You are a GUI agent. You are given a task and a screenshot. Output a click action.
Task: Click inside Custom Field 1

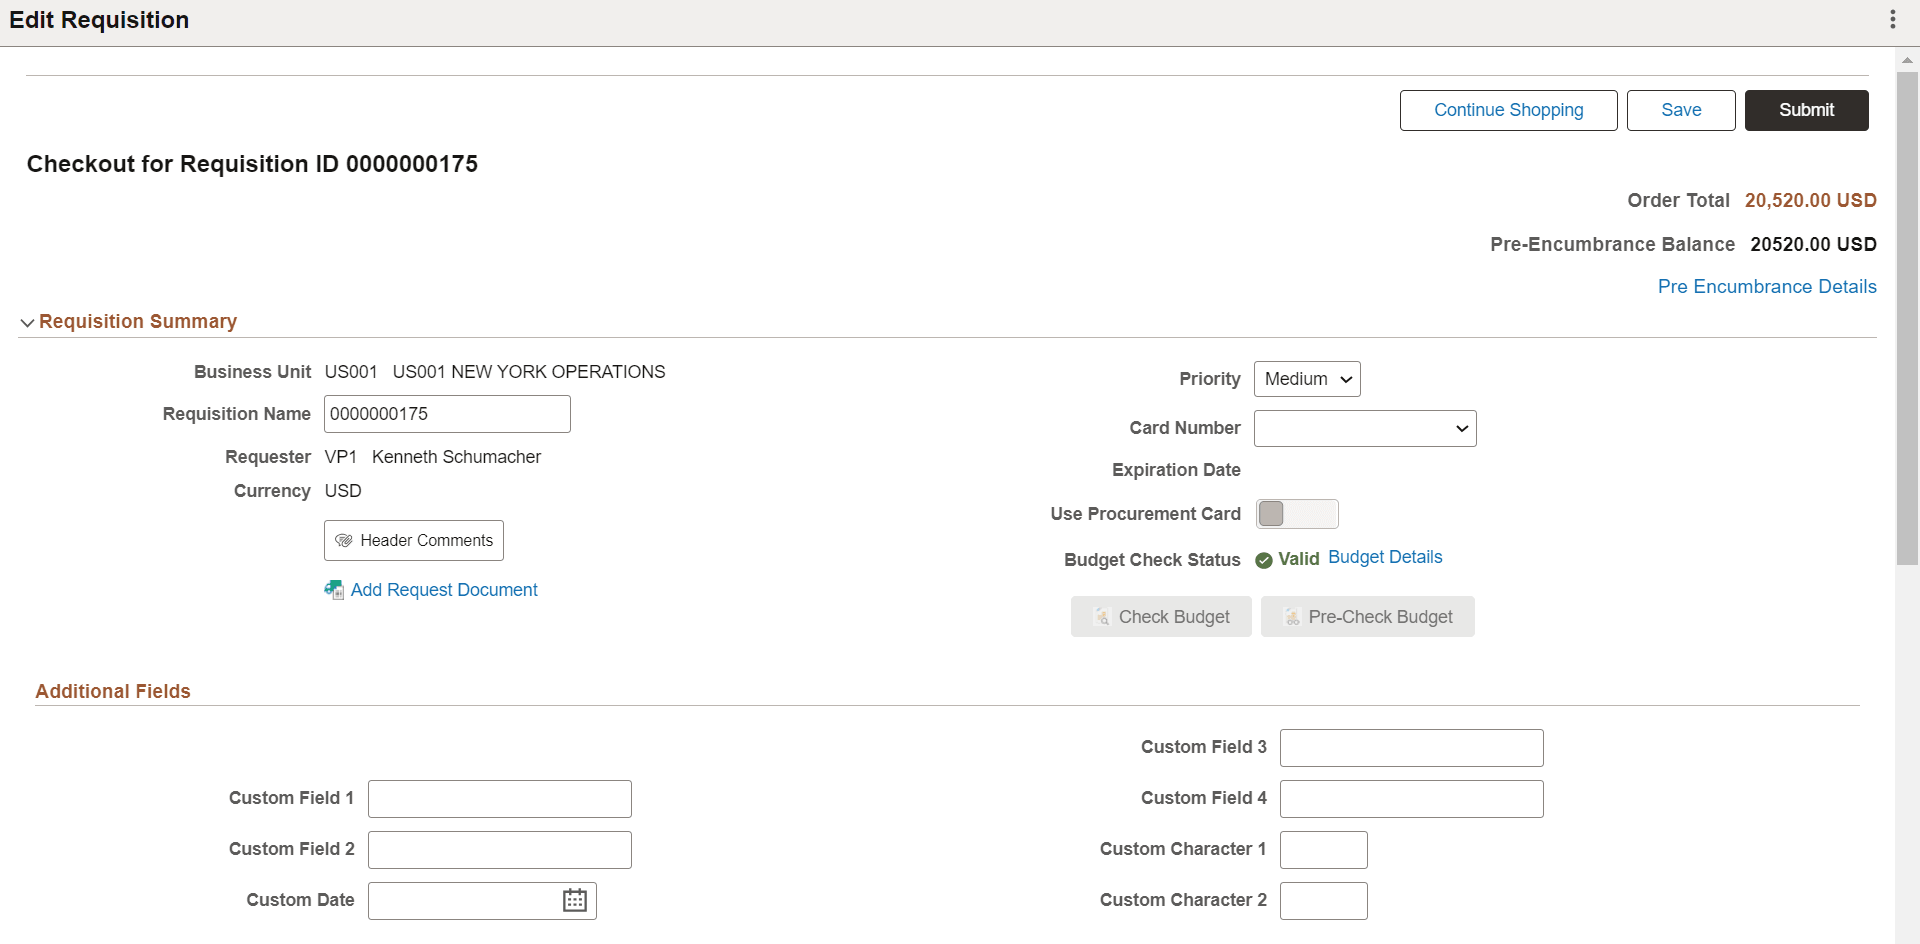[x=499, y=798]
